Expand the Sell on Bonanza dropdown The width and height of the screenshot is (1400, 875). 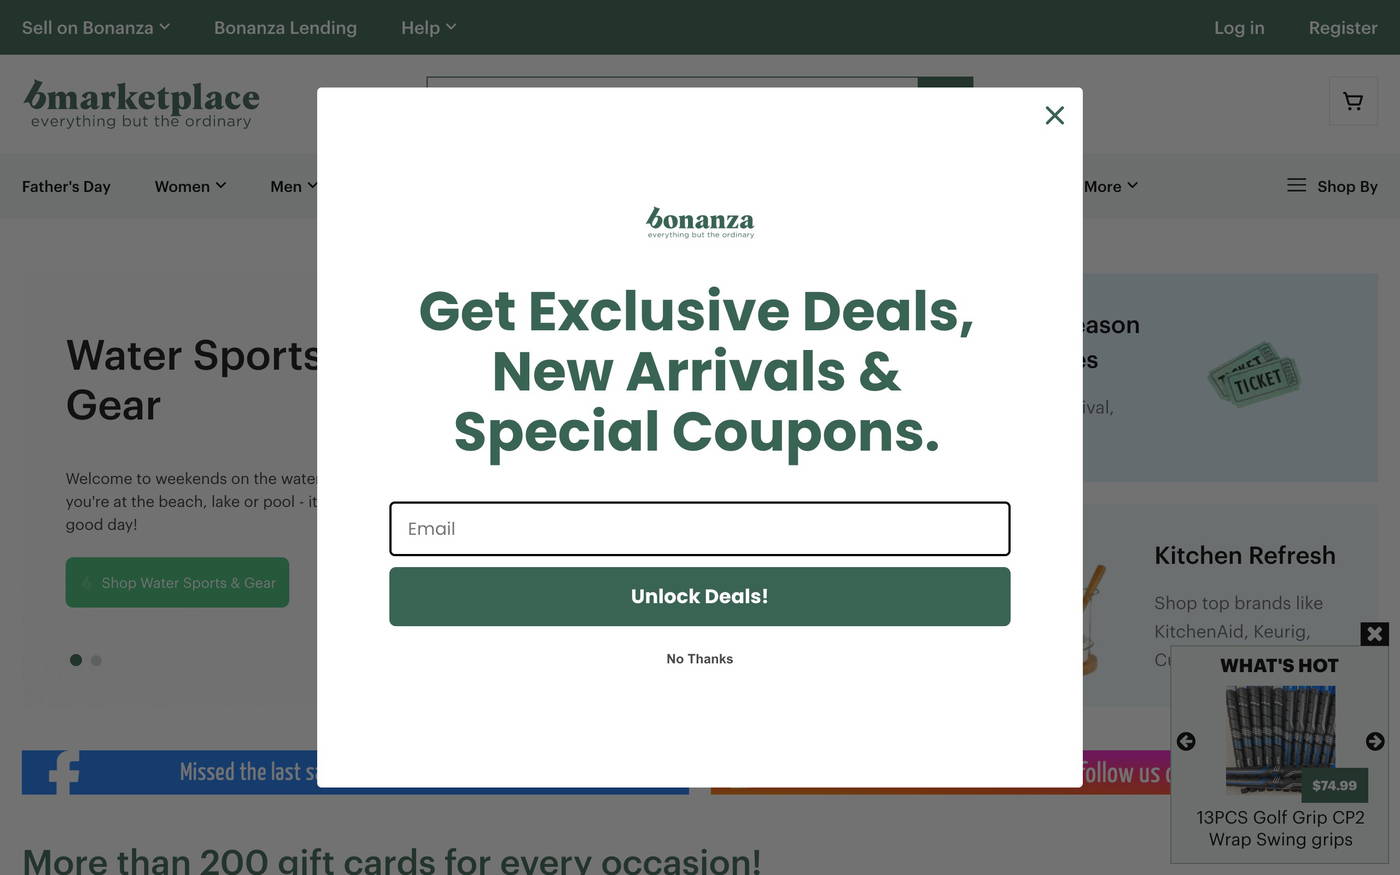click(96, 27)
